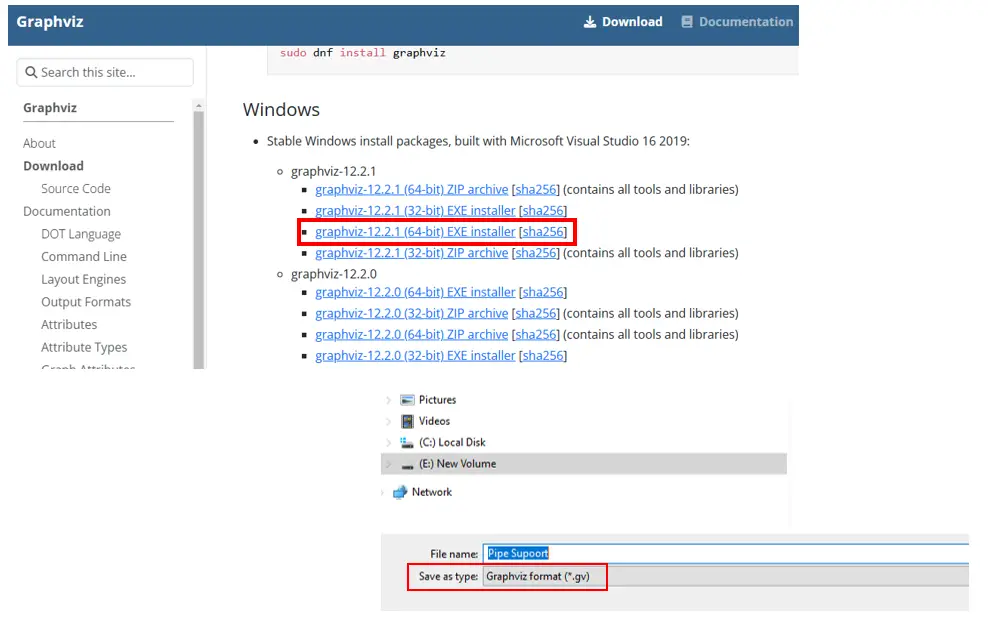Expand the (E:) New Volume node
Image resolution: width=995 pixels, height=620 pixels.
tap(388, 464)
